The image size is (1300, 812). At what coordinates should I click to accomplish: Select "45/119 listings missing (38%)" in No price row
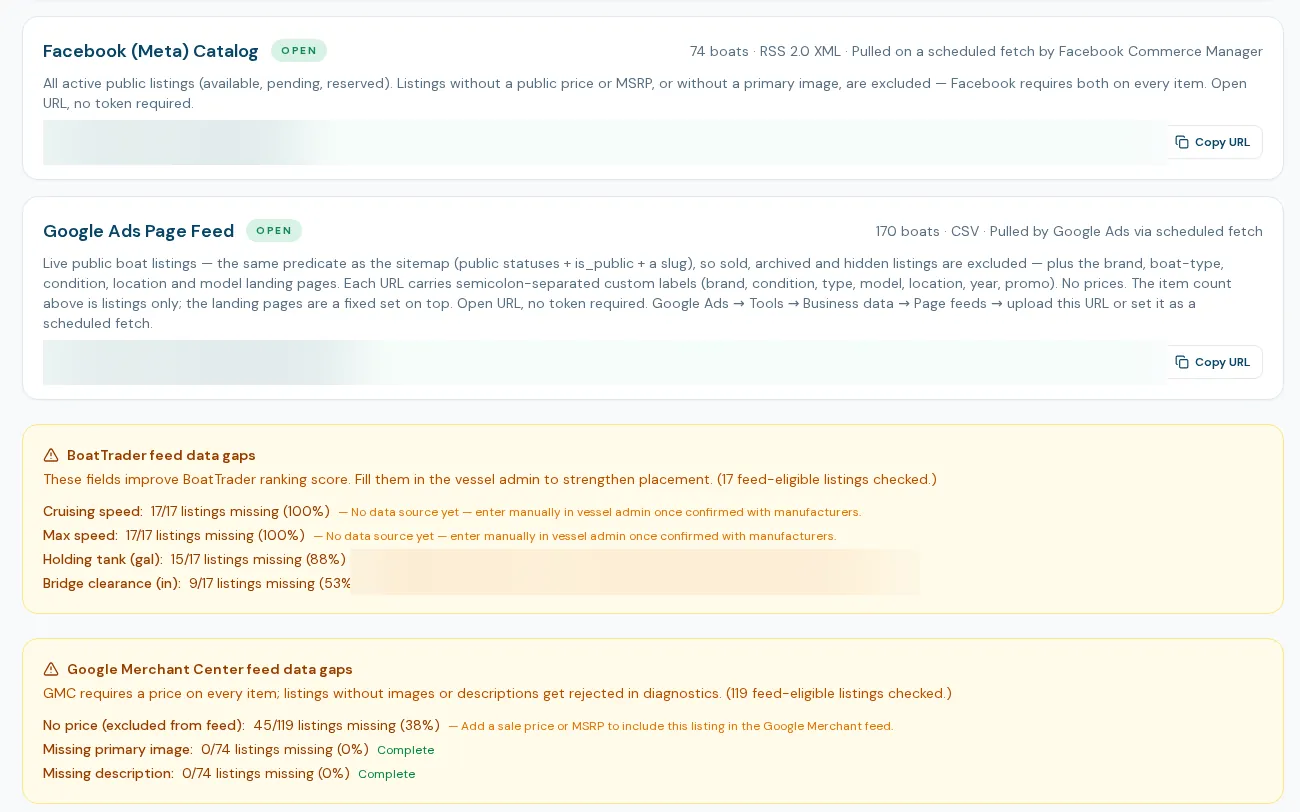346,725
